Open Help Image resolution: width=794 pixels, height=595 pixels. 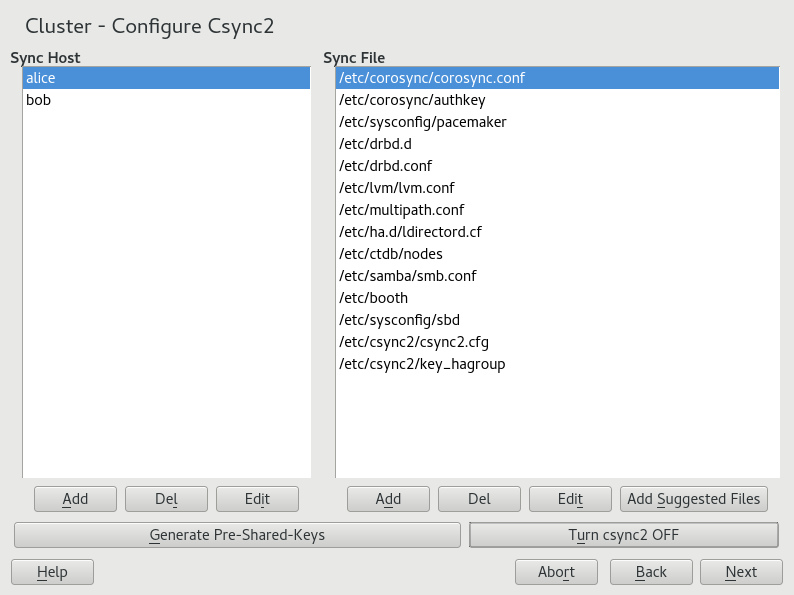[x=52, y=572]
